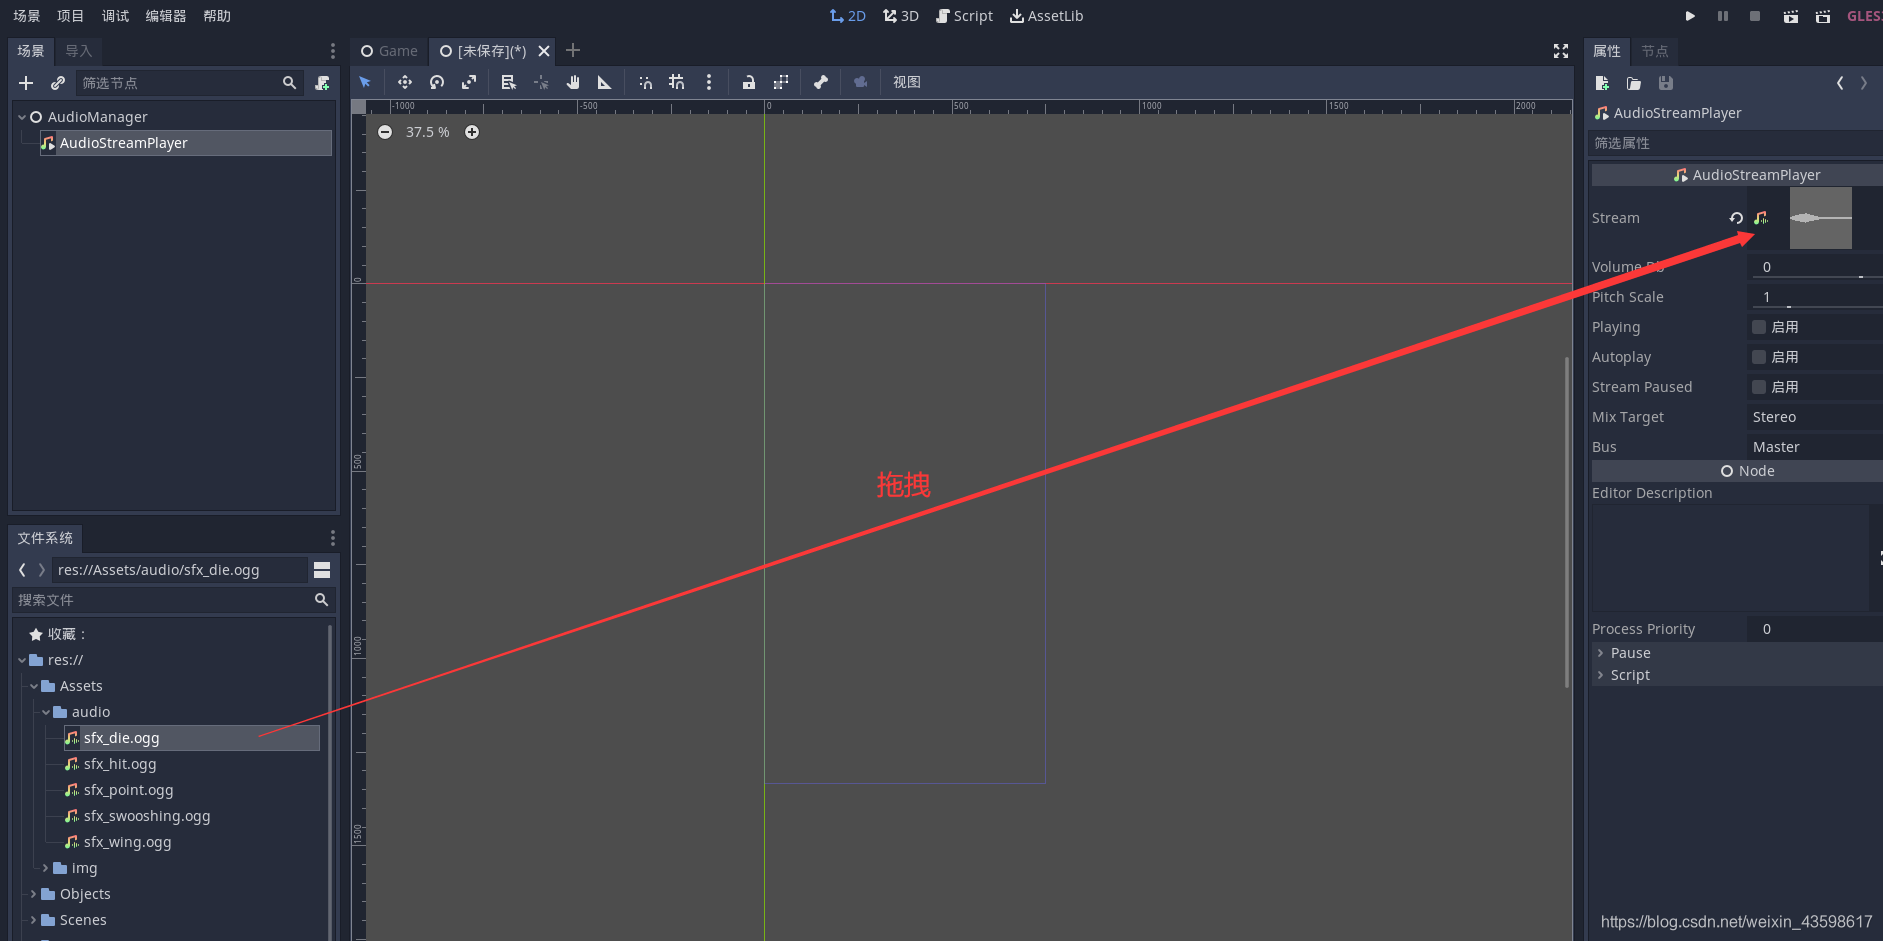Viewport: 1883px width, 941px height.
Task: Select the Ruler mode tool
Action: click(604, 82)
